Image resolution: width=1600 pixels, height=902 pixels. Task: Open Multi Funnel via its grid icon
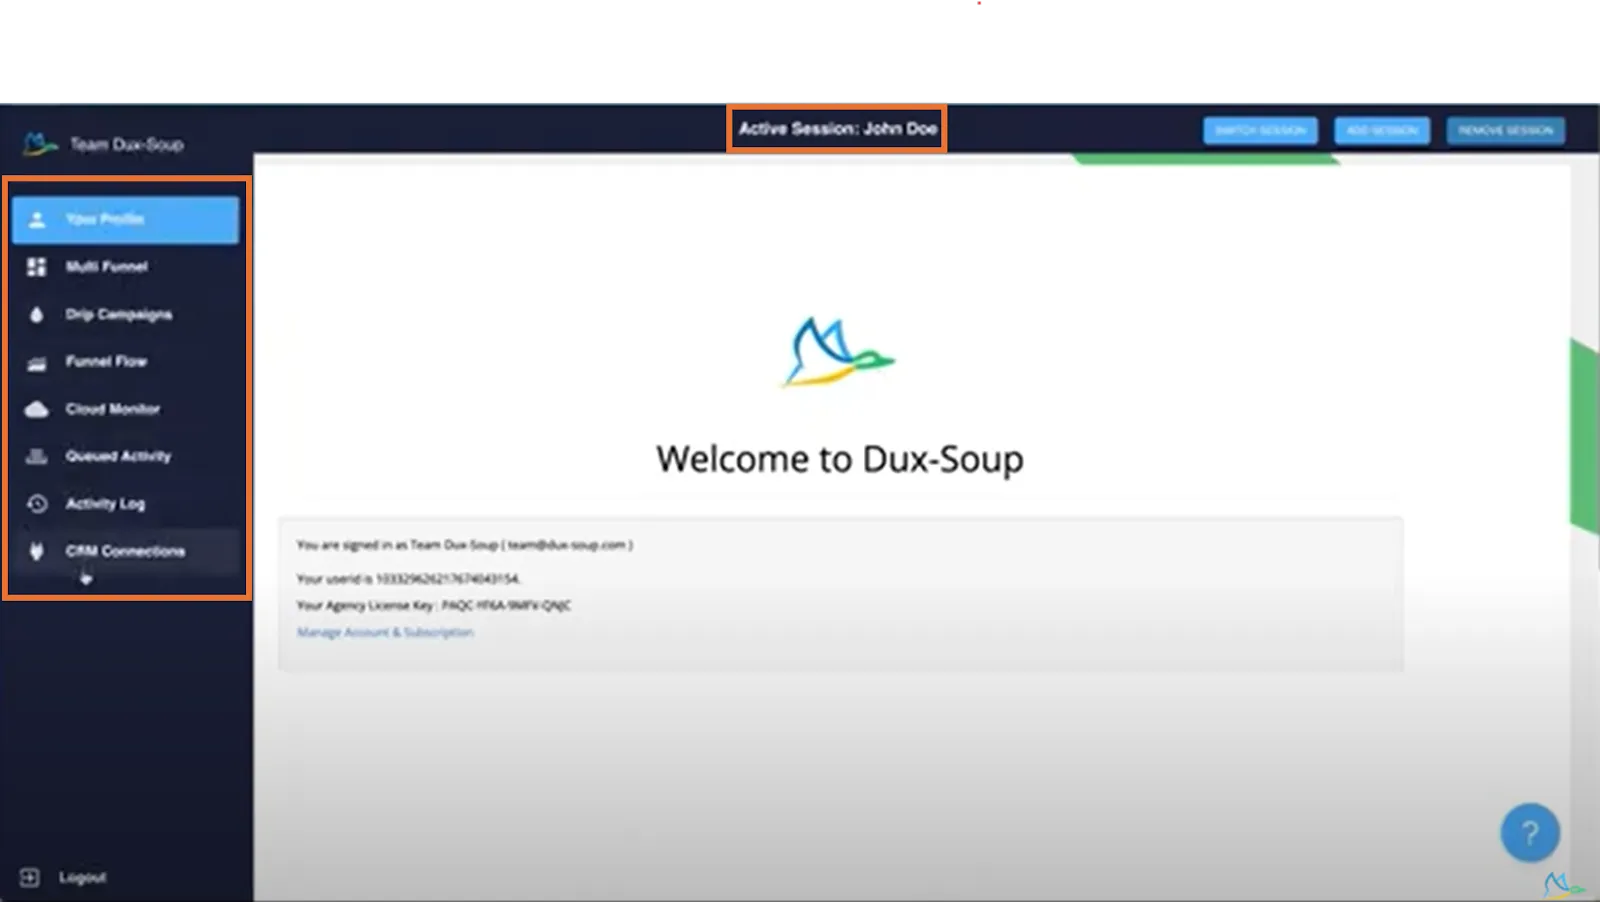click(x=36, y=266)
